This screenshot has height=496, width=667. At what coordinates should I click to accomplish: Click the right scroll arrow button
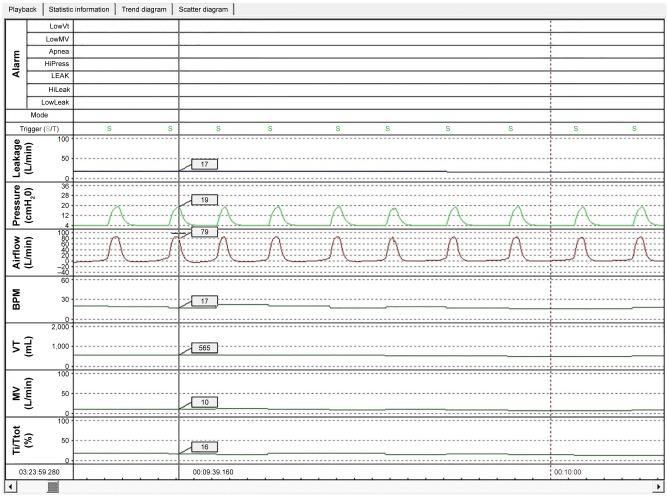(658, 487)
